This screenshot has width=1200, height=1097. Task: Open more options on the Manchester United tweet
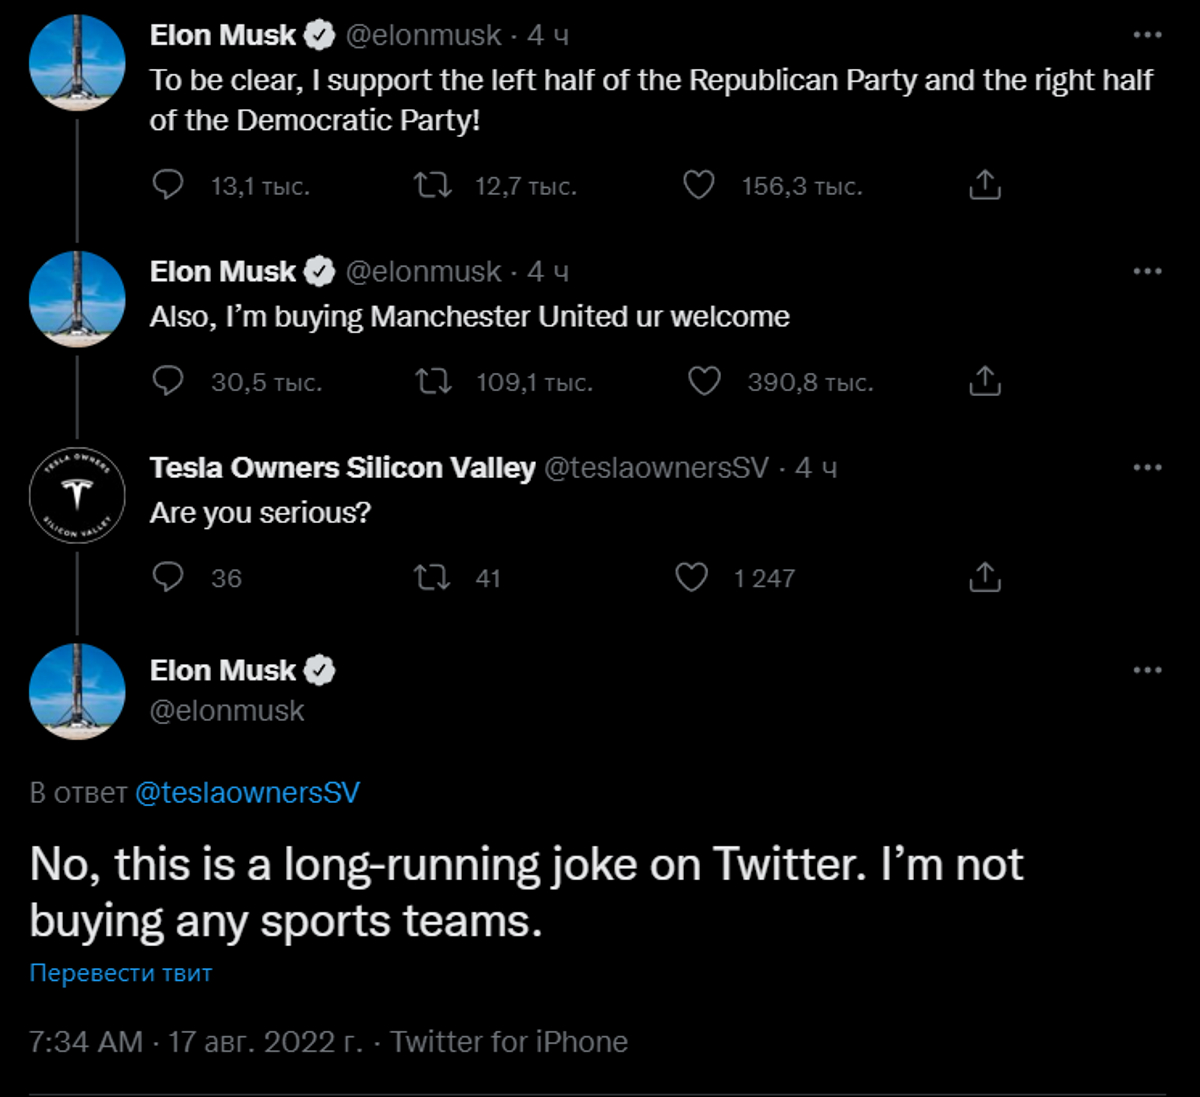pos(1147,271)
